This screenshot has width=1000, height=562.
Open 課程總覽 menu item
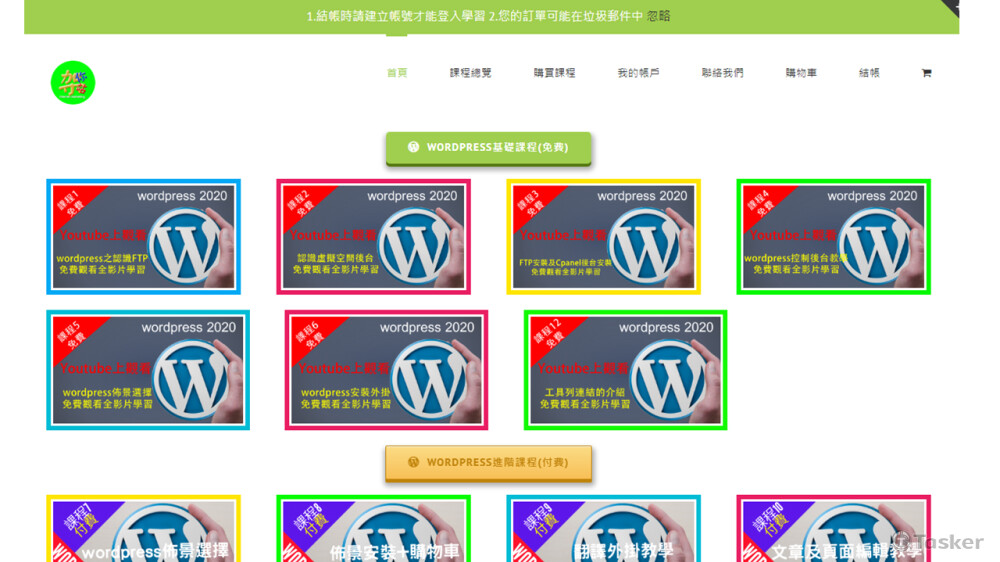coord(470,73)
